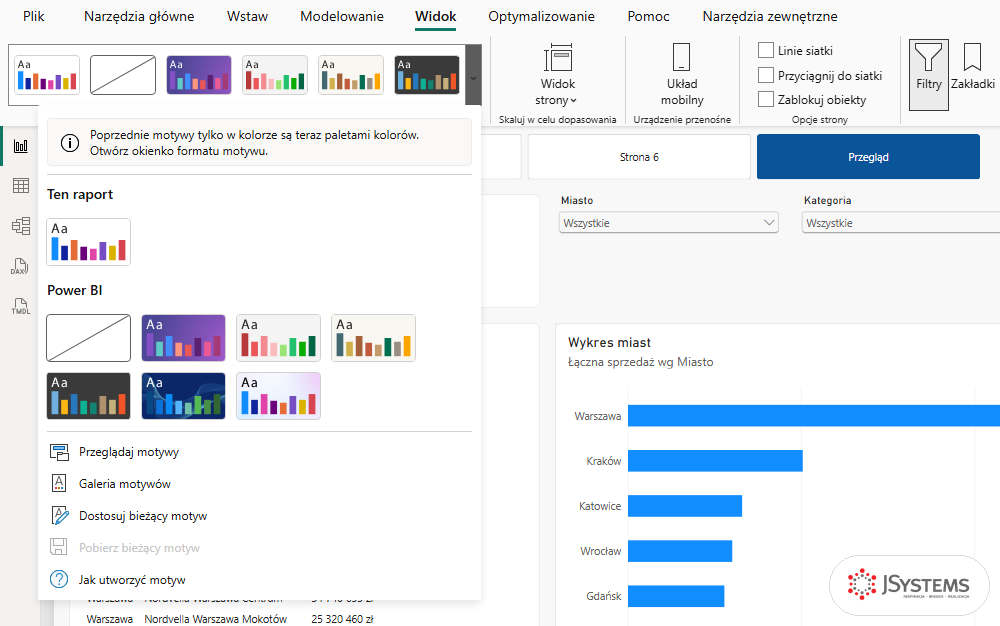Select the current theme under Ten raport
The height and width of the screenshot is (626, 1000).
[89, 242]
